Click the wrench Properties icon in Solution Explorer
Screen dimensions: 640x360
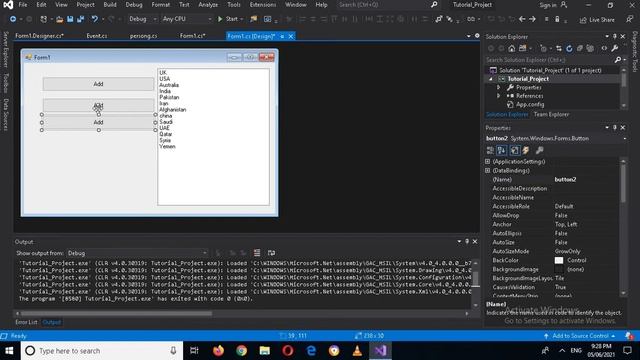[x=615, y=49]
